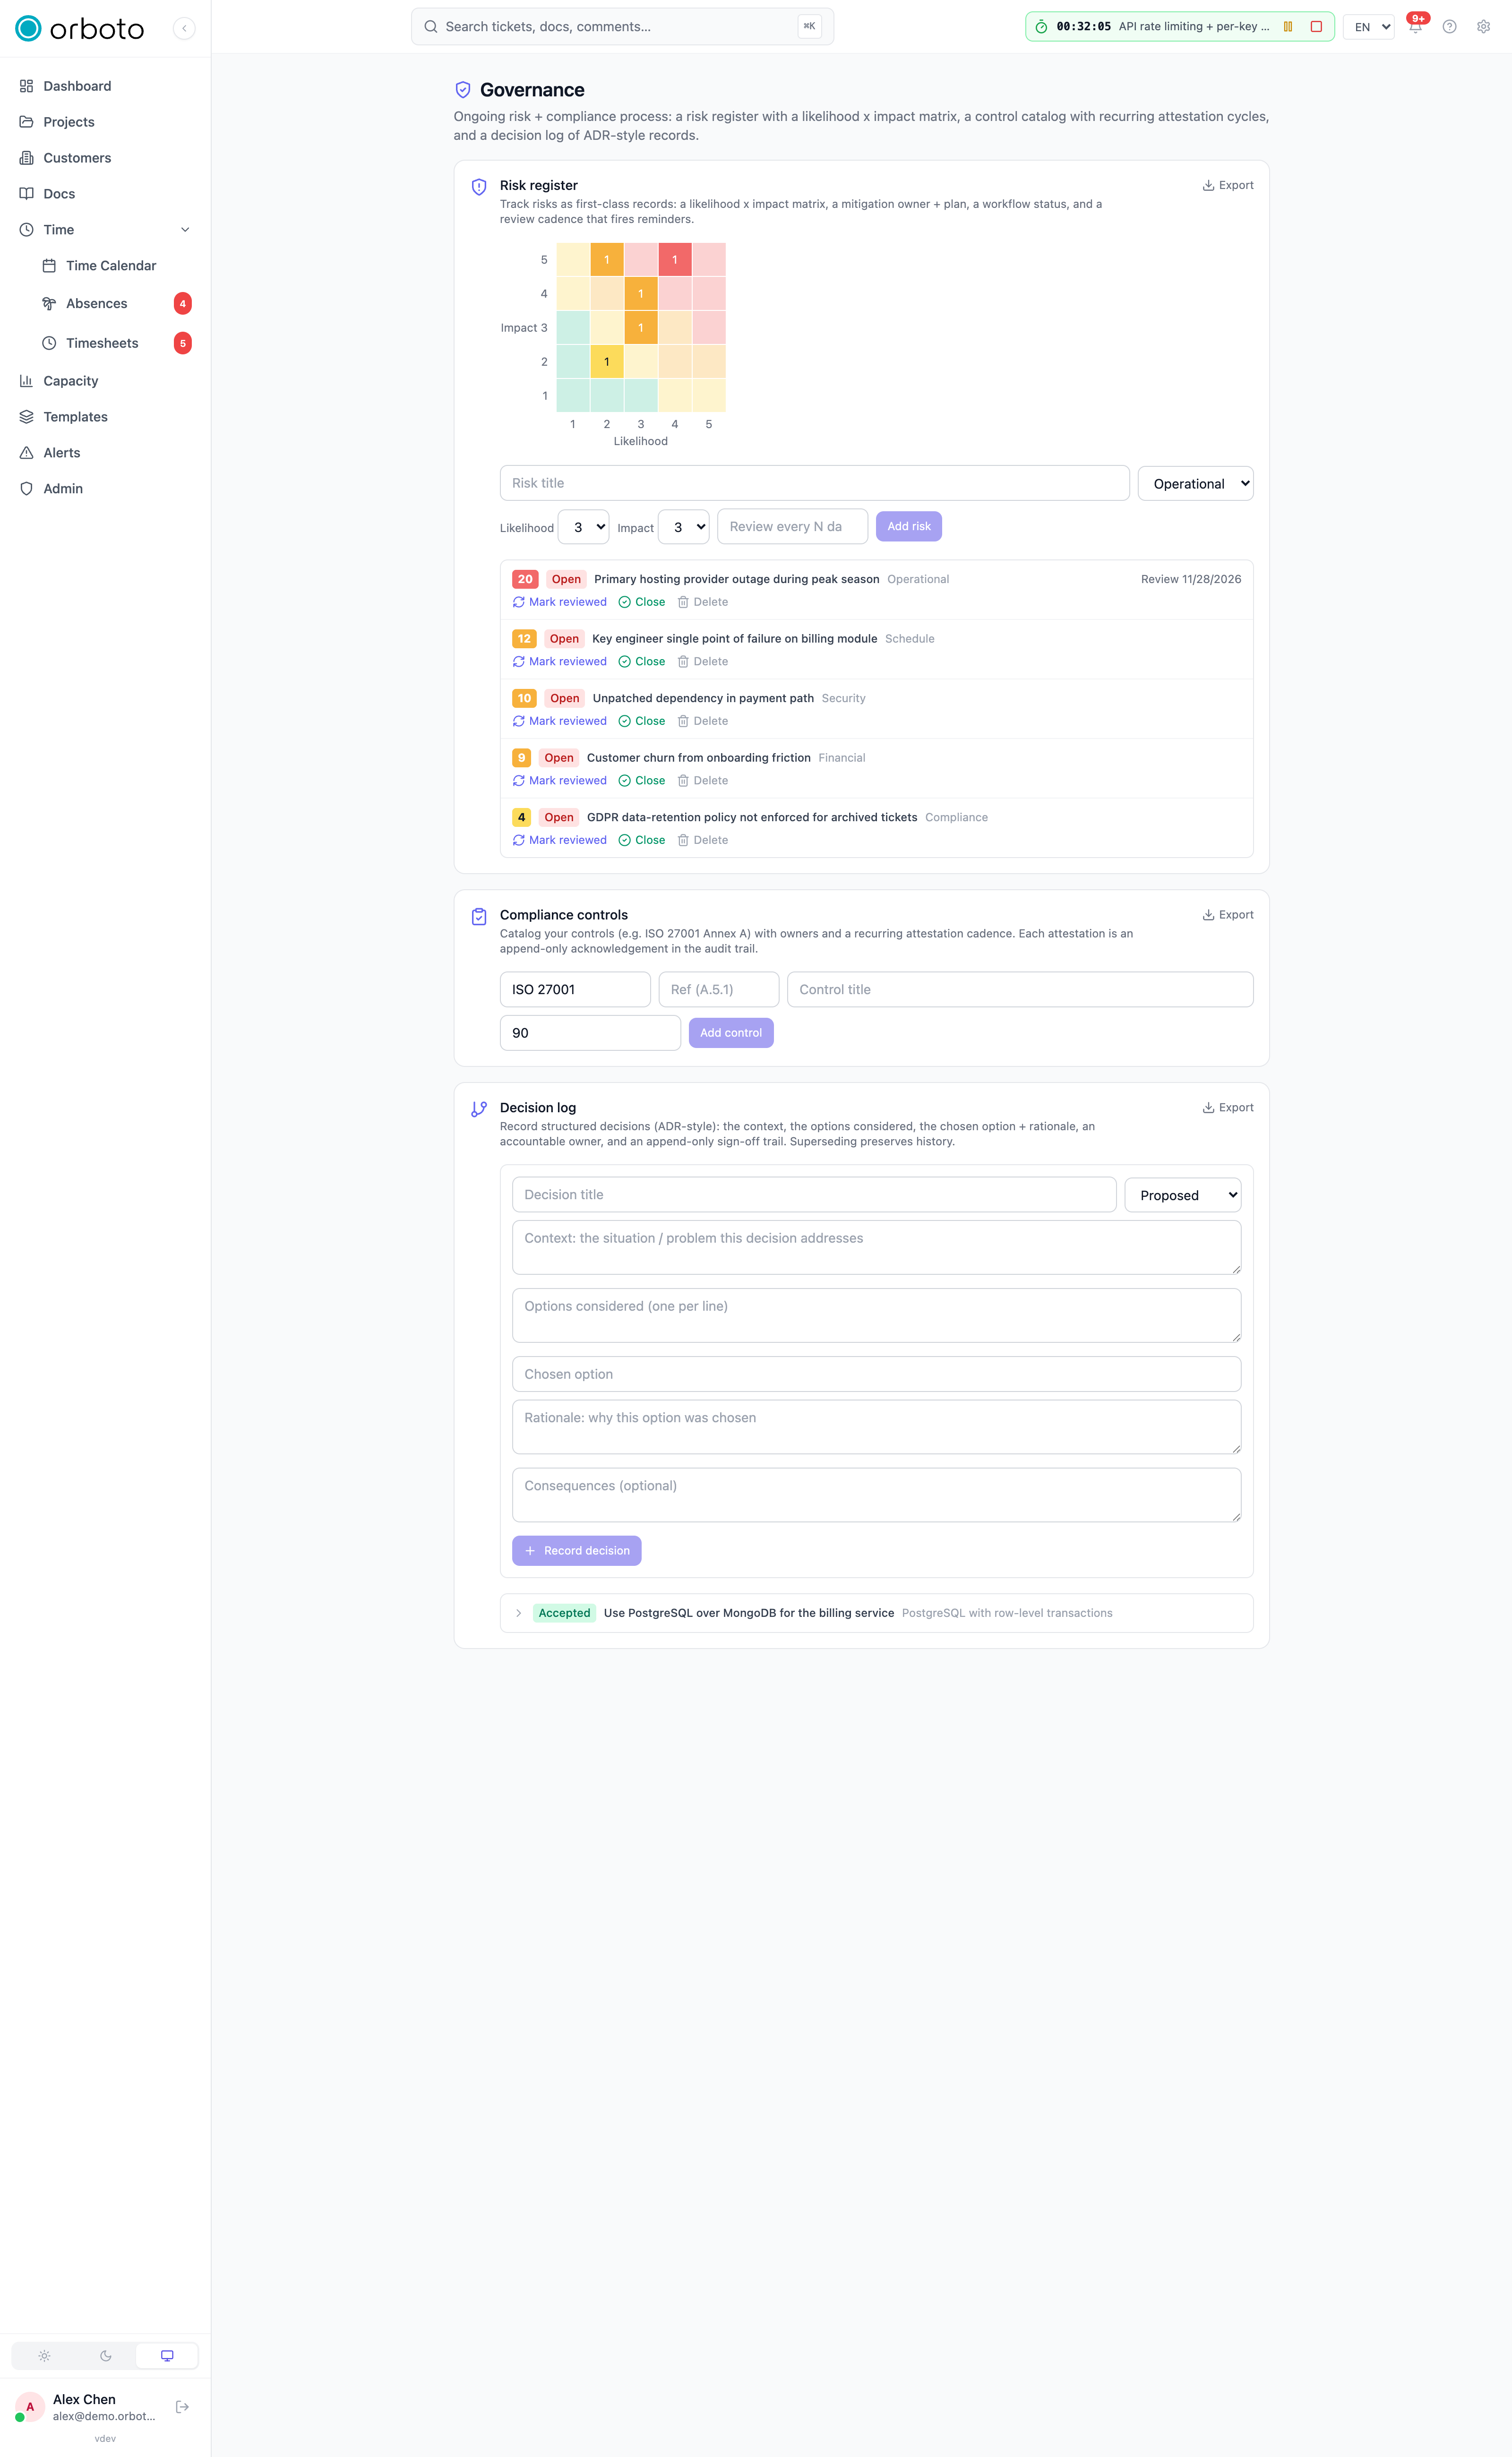1512x2457 pixels.
Task: Focus the search tickets, docs, comments box
Action: pos(622,27)
